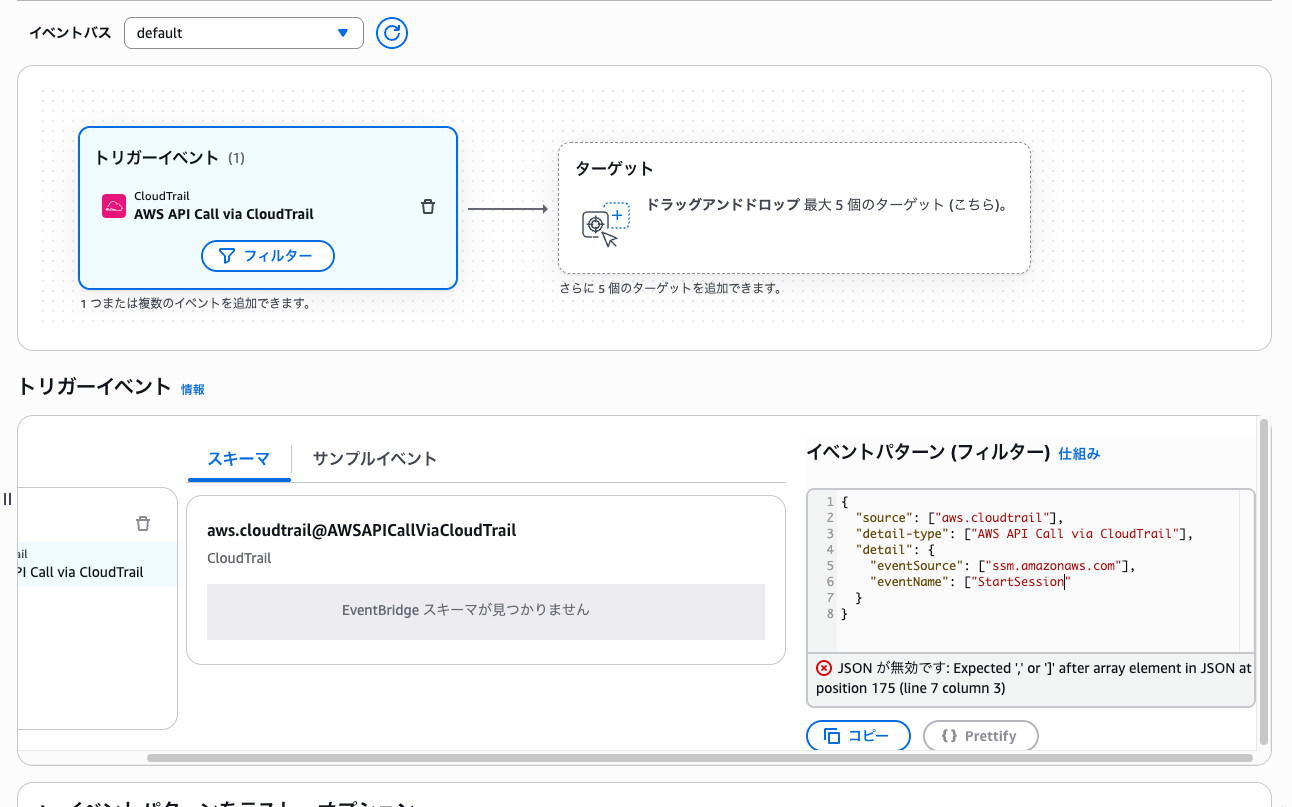Click the StartSession value in the JSON editor

(x=1019, y=581)
